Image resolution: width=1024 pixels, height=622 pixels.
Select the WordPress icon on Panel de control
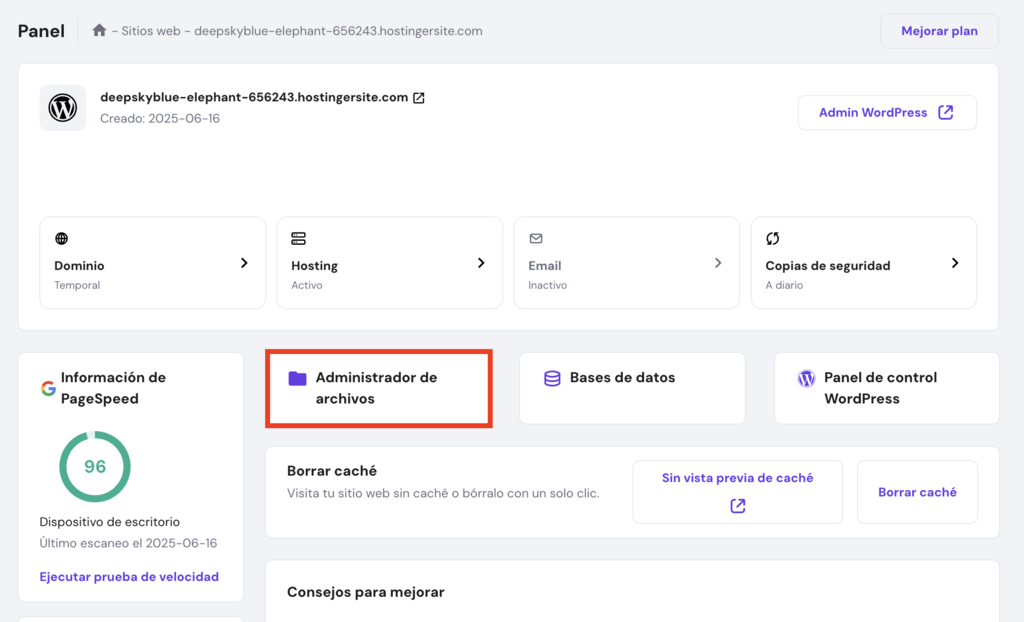tap(807, 379)
